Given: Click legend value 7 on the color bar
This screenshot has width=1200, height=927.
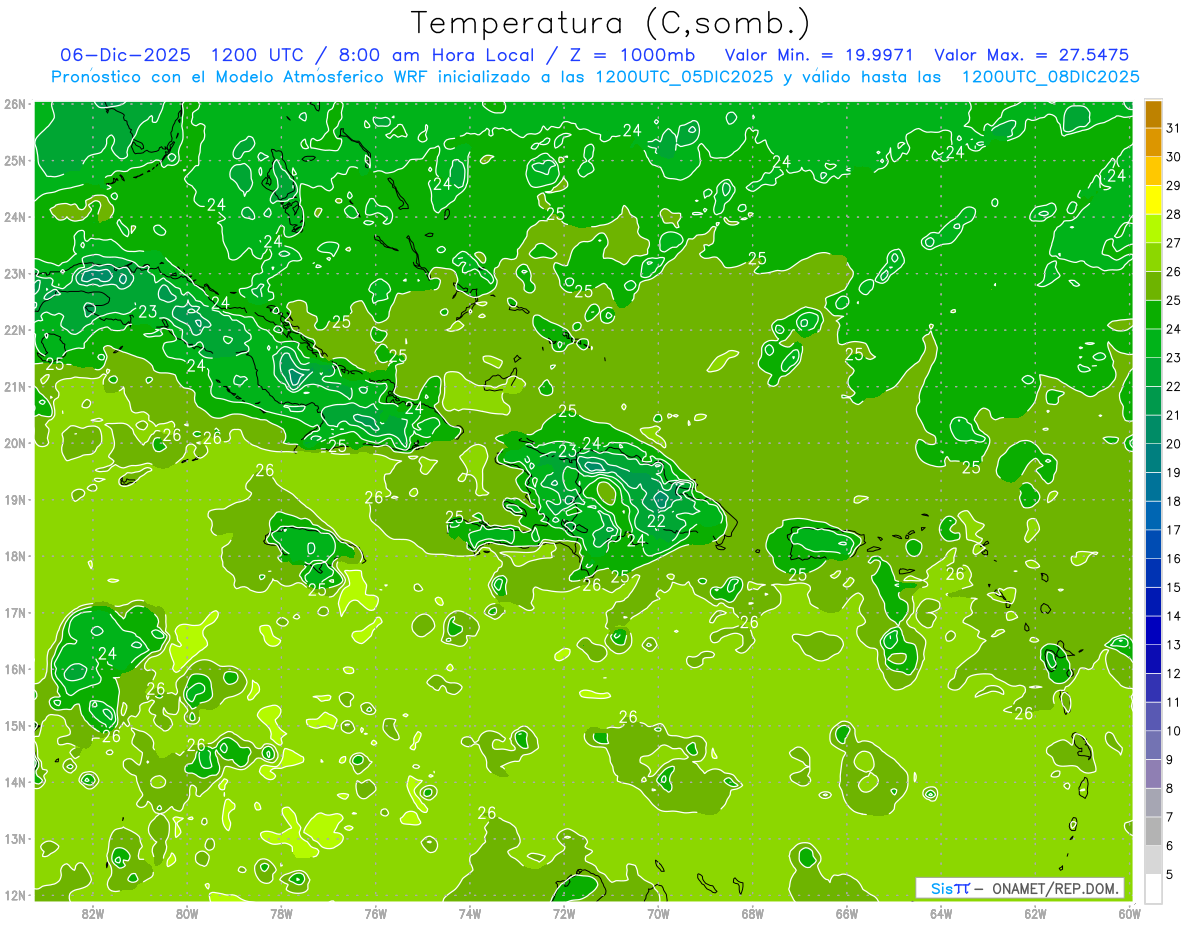Looking at the screenshot, I should pos(1170,817).
